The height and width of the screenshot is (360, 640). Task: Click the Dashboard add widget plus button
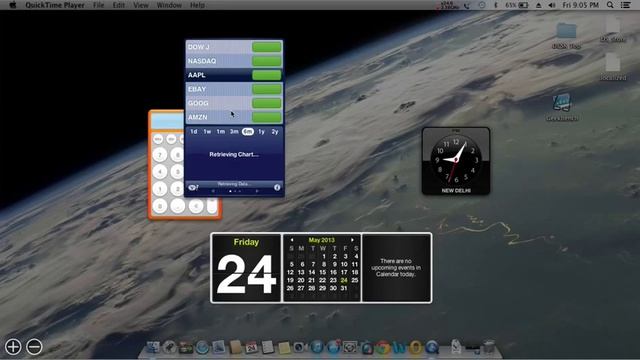13,347
